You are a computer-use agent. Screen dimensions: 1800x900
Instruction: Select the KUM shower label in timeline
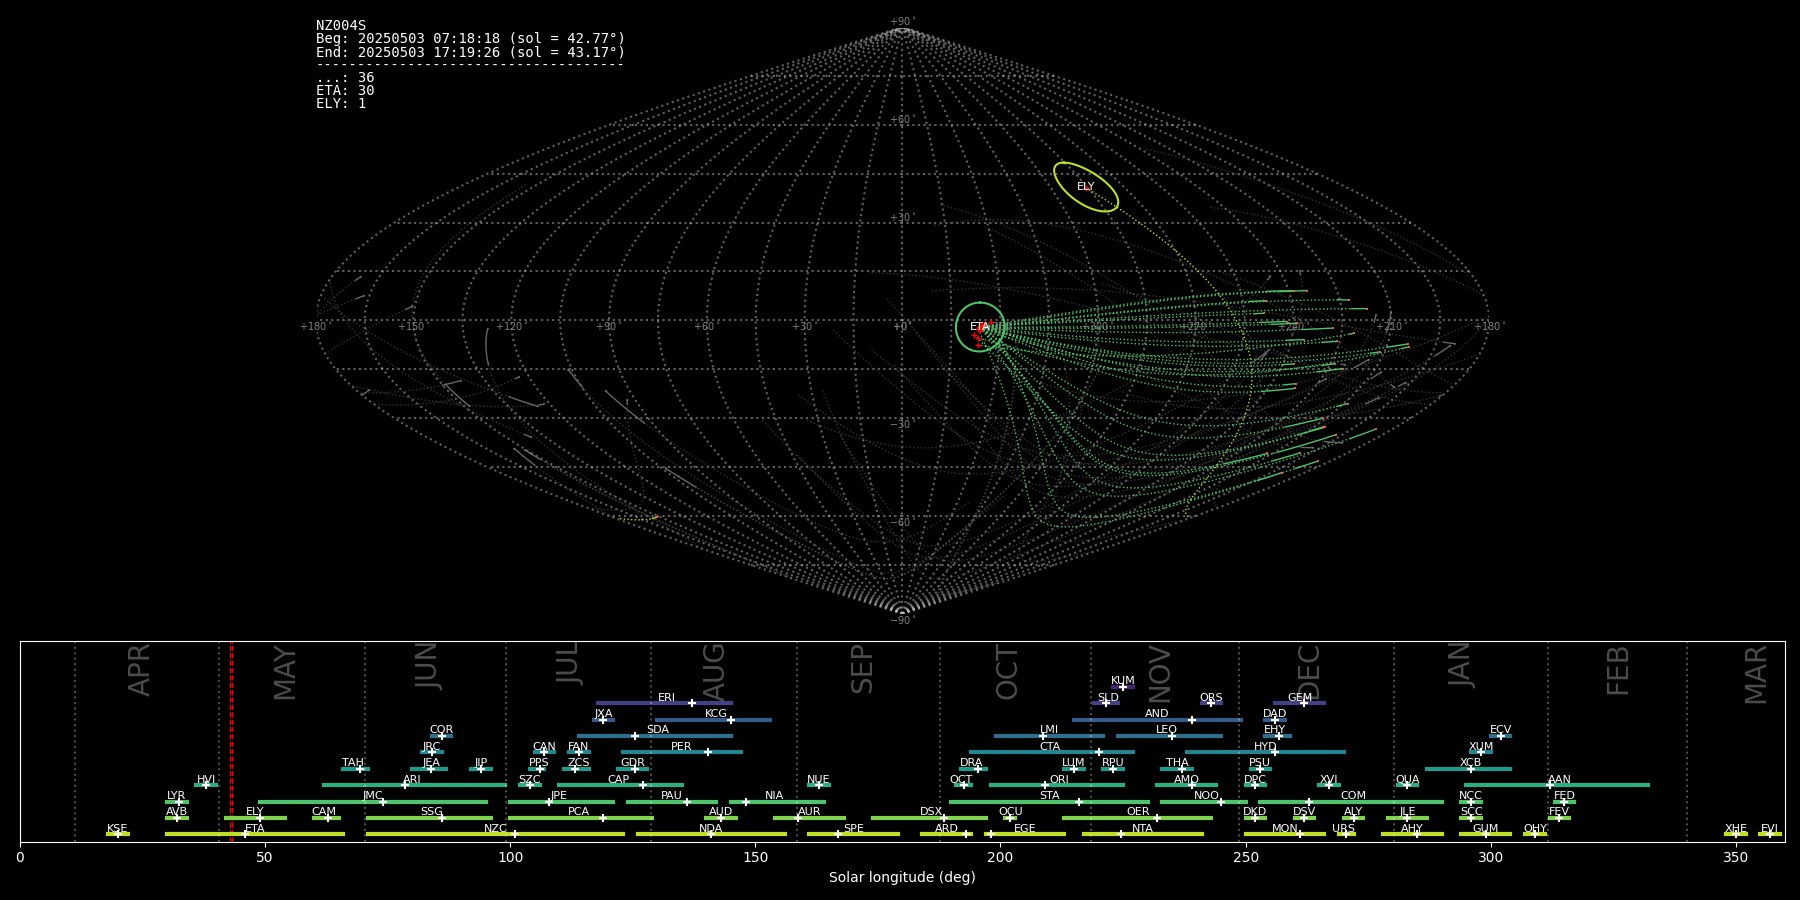[1123, 681]
